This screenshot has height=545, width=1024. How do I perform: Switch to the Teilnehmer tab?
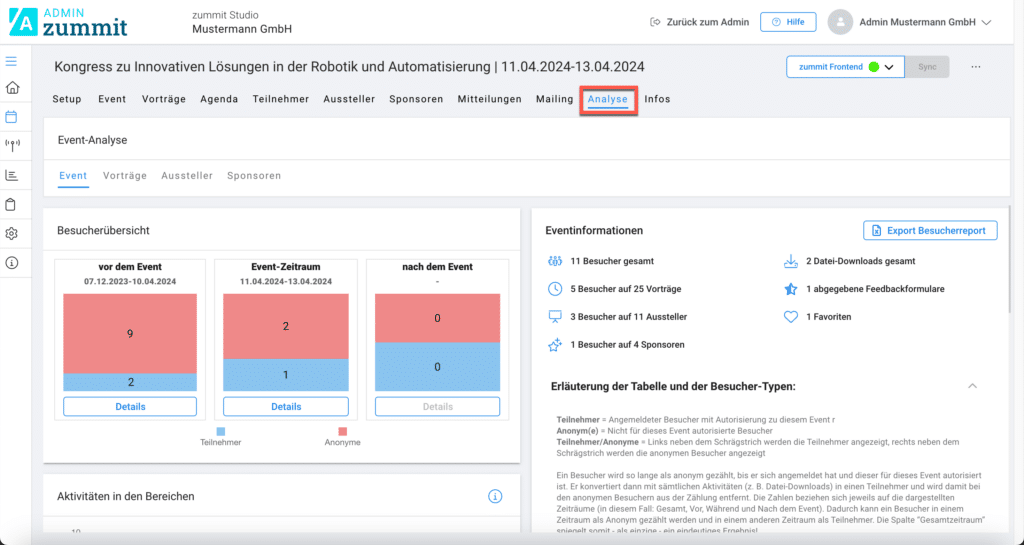tap(281, 99)
